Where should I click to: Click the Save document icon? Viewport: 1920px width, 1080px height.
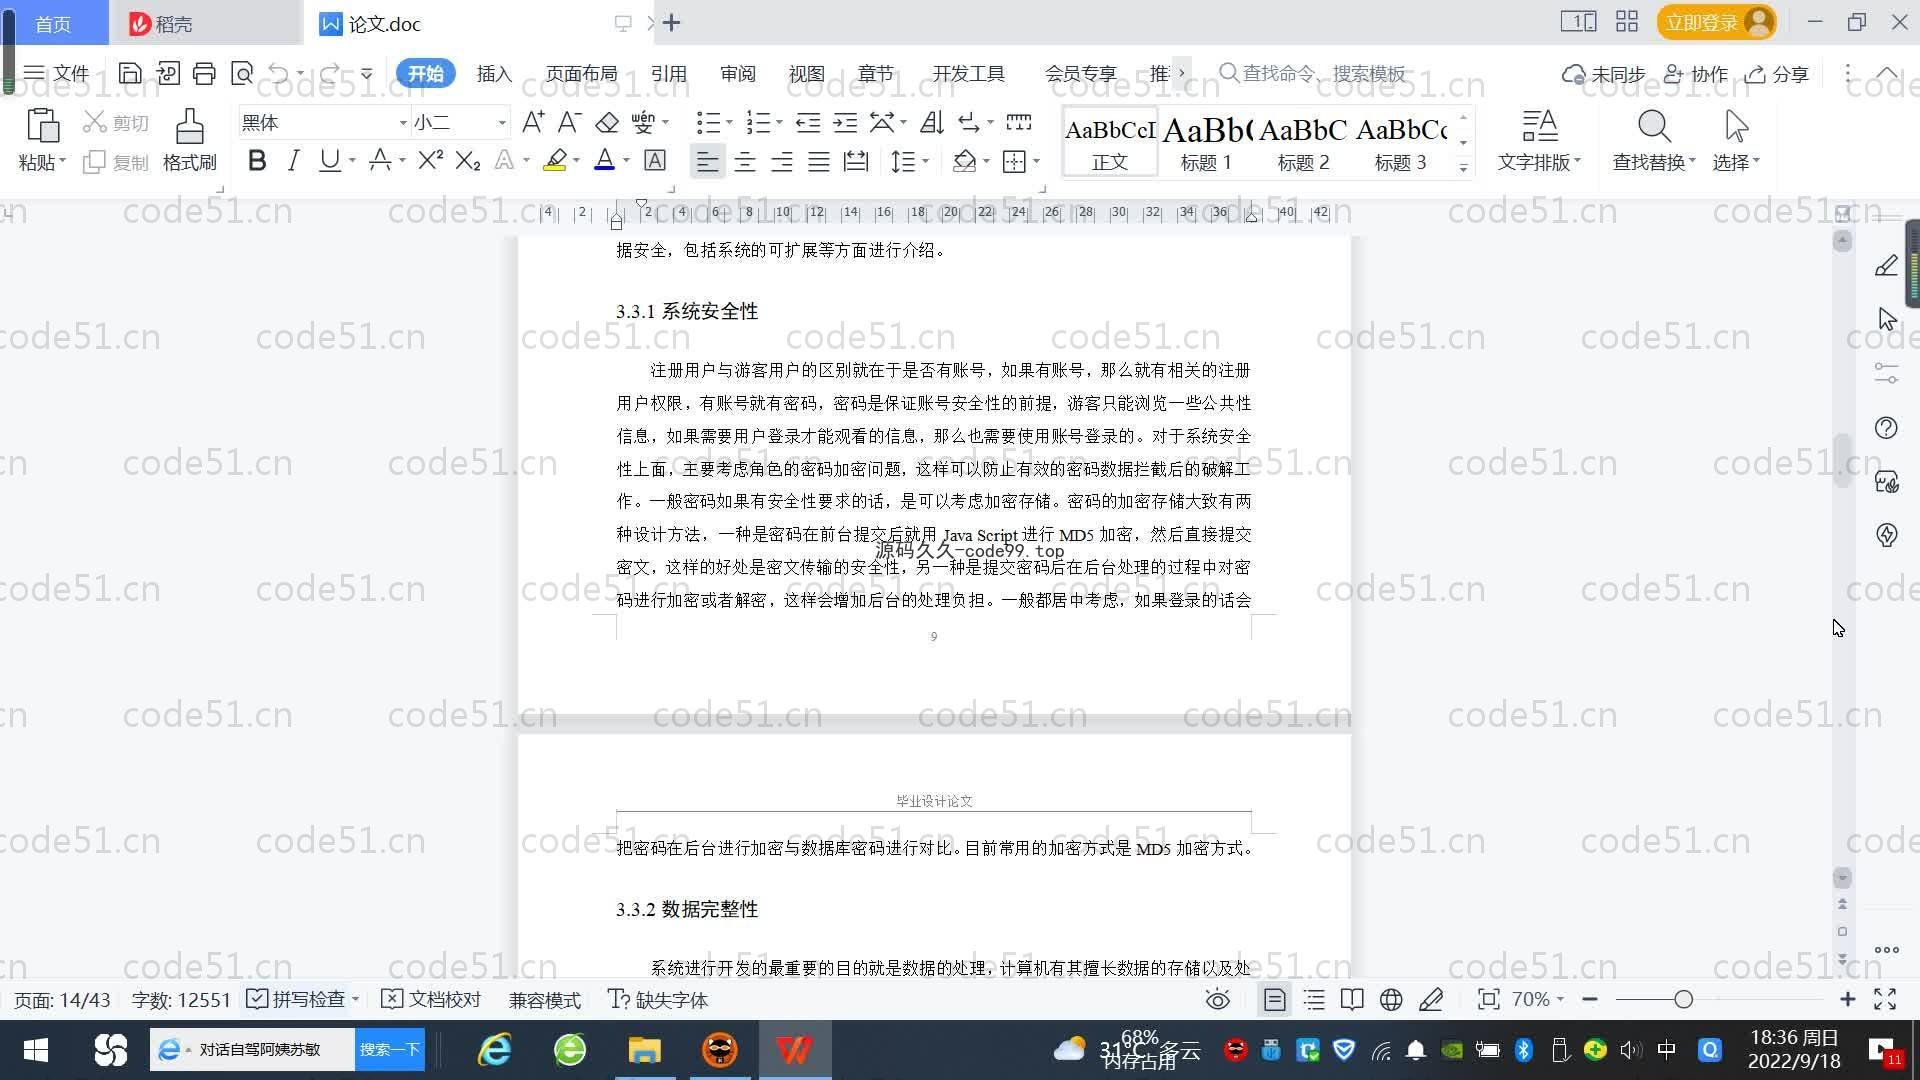(130, 73)
